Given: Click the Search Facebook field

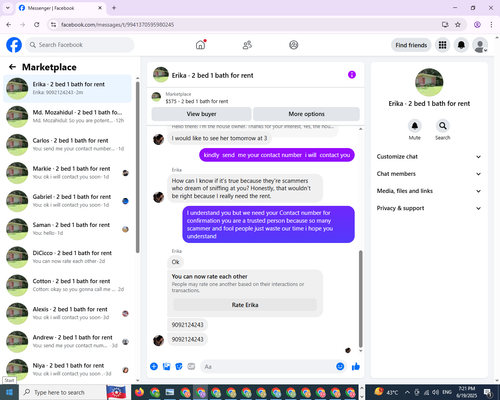Looking at the screenshot, I should 80,45.
